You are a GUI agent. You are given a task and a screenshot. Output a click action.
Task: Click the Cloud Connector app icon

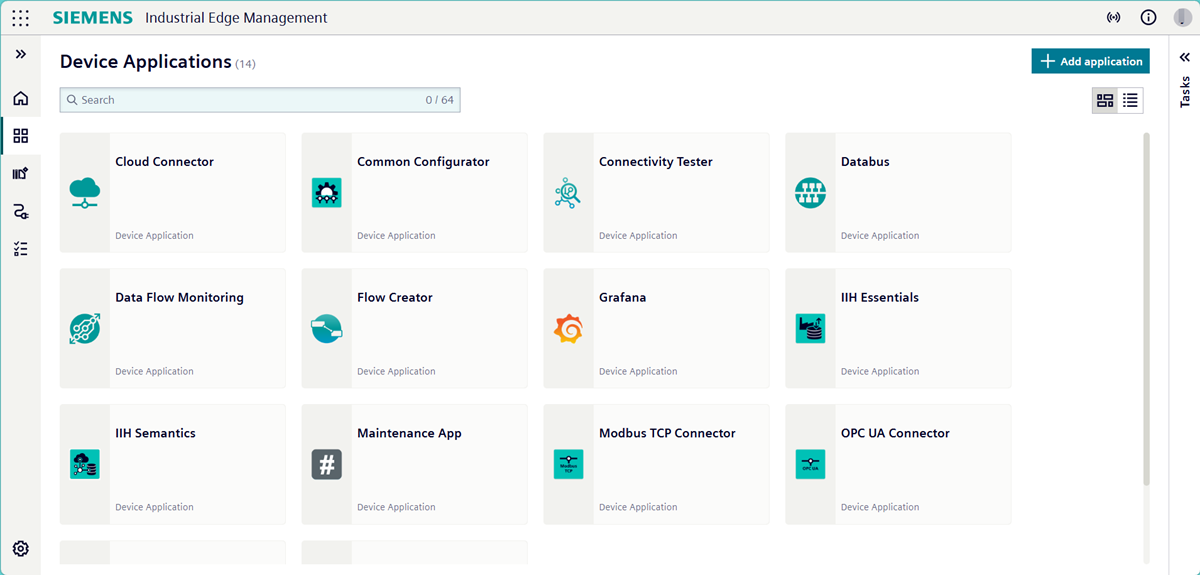click(85, 193)
